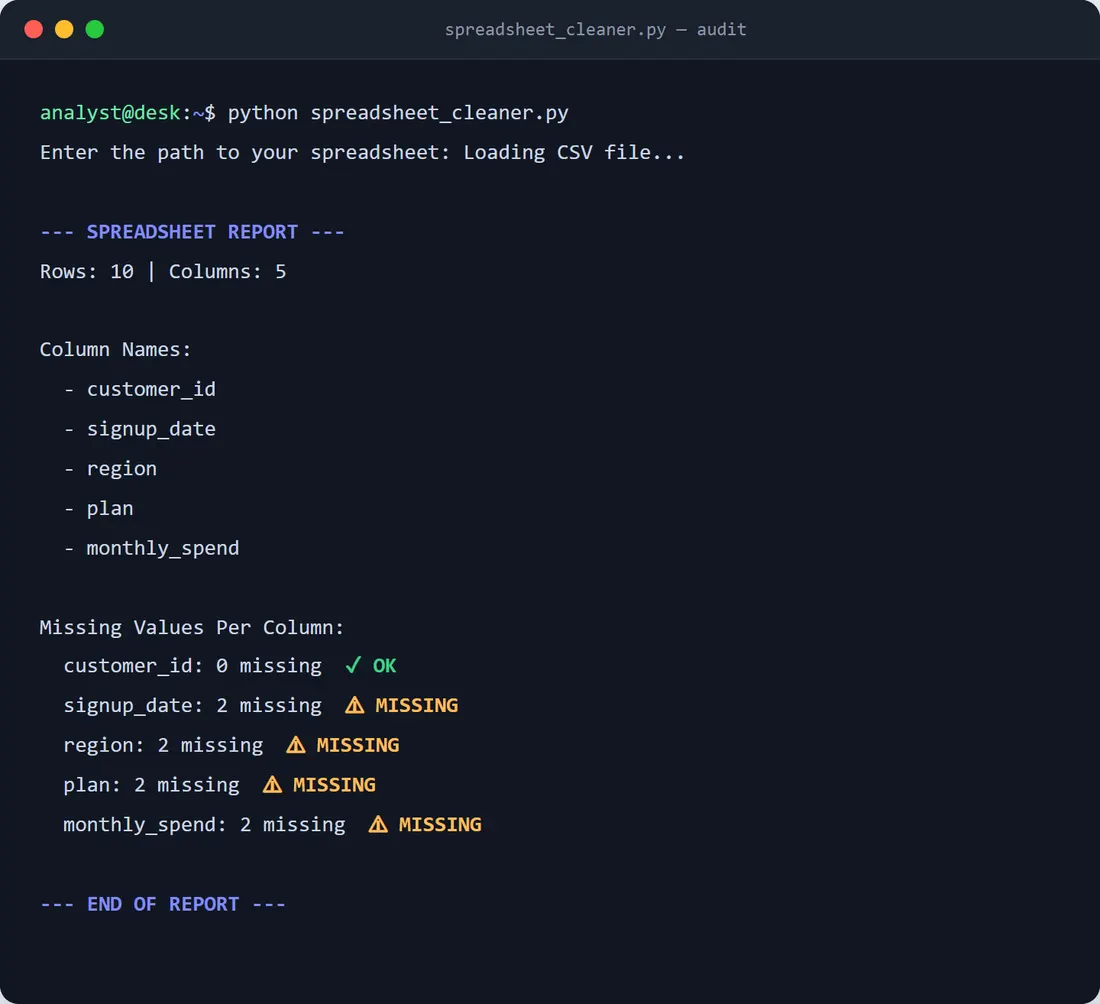The width and height of the screenshot is (1100, 1004).
Task: Click the 'Missing Values Per Column:' label
Action: point(192,627)
